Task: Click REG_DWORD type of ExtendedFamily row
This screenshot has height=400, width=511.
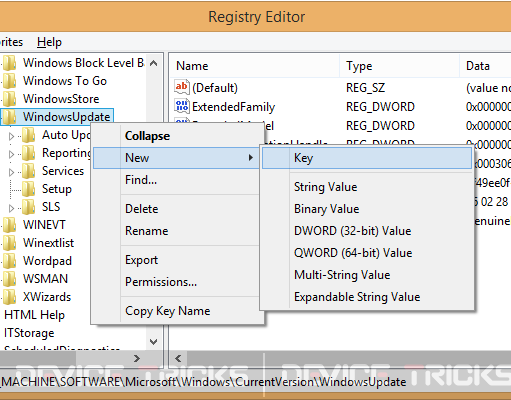Action: tap(380, 107)
